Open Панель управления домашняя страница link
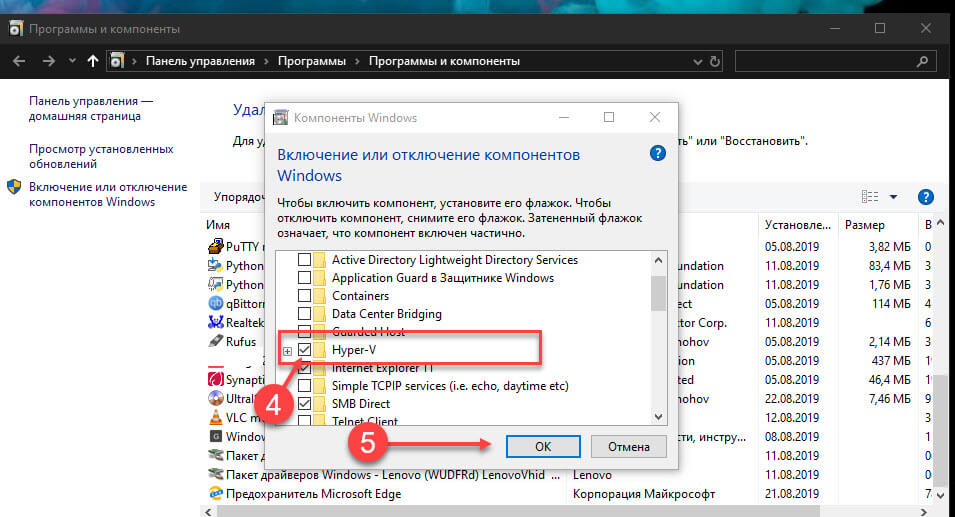Viewport: 955px width, 517px height. 91,108
